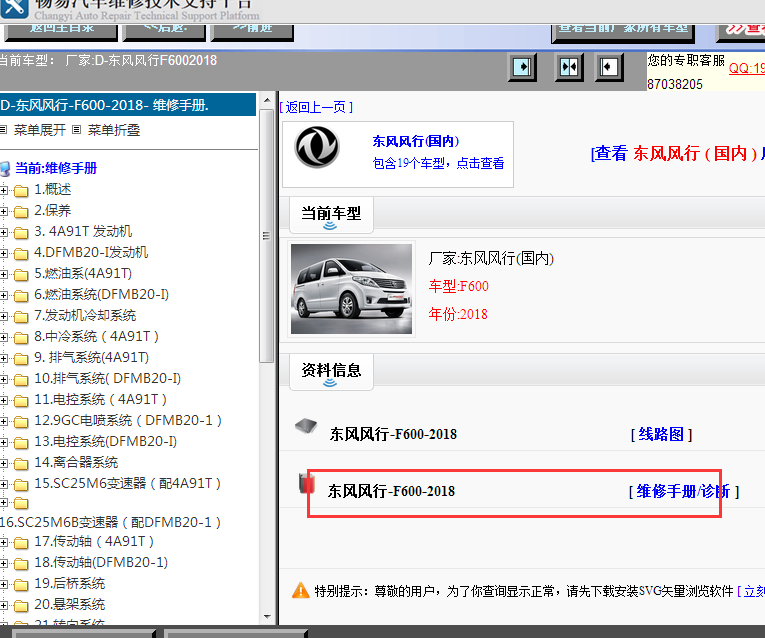Click the left tree scrollbar thumb
This screenshot has width=765, height=638.
[267, 236]
